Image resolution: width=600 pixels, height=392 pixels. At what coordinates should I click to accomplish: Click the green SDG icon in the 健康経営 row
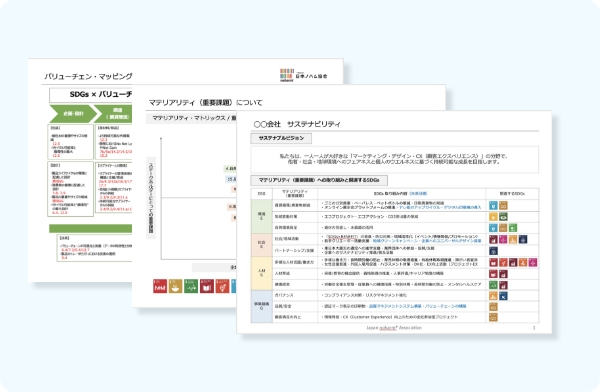(493, 285)
